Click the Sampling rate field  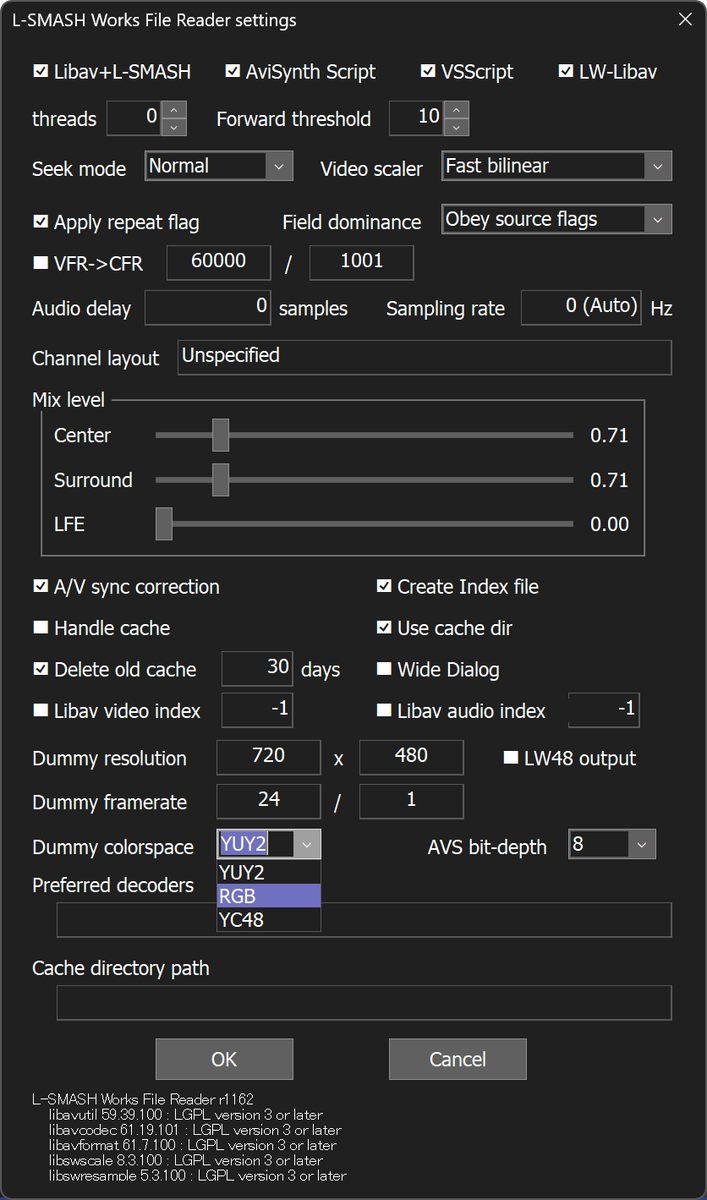582,308
